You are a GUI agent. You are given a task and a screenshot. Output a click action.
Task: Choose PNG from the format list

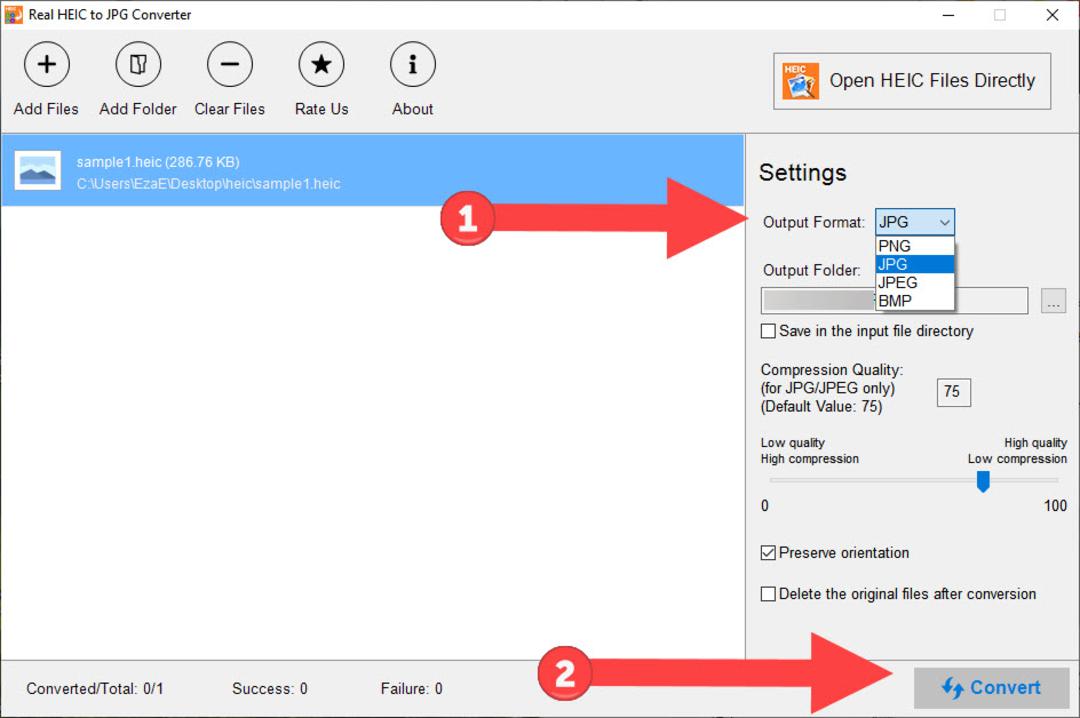coord(915,246)
